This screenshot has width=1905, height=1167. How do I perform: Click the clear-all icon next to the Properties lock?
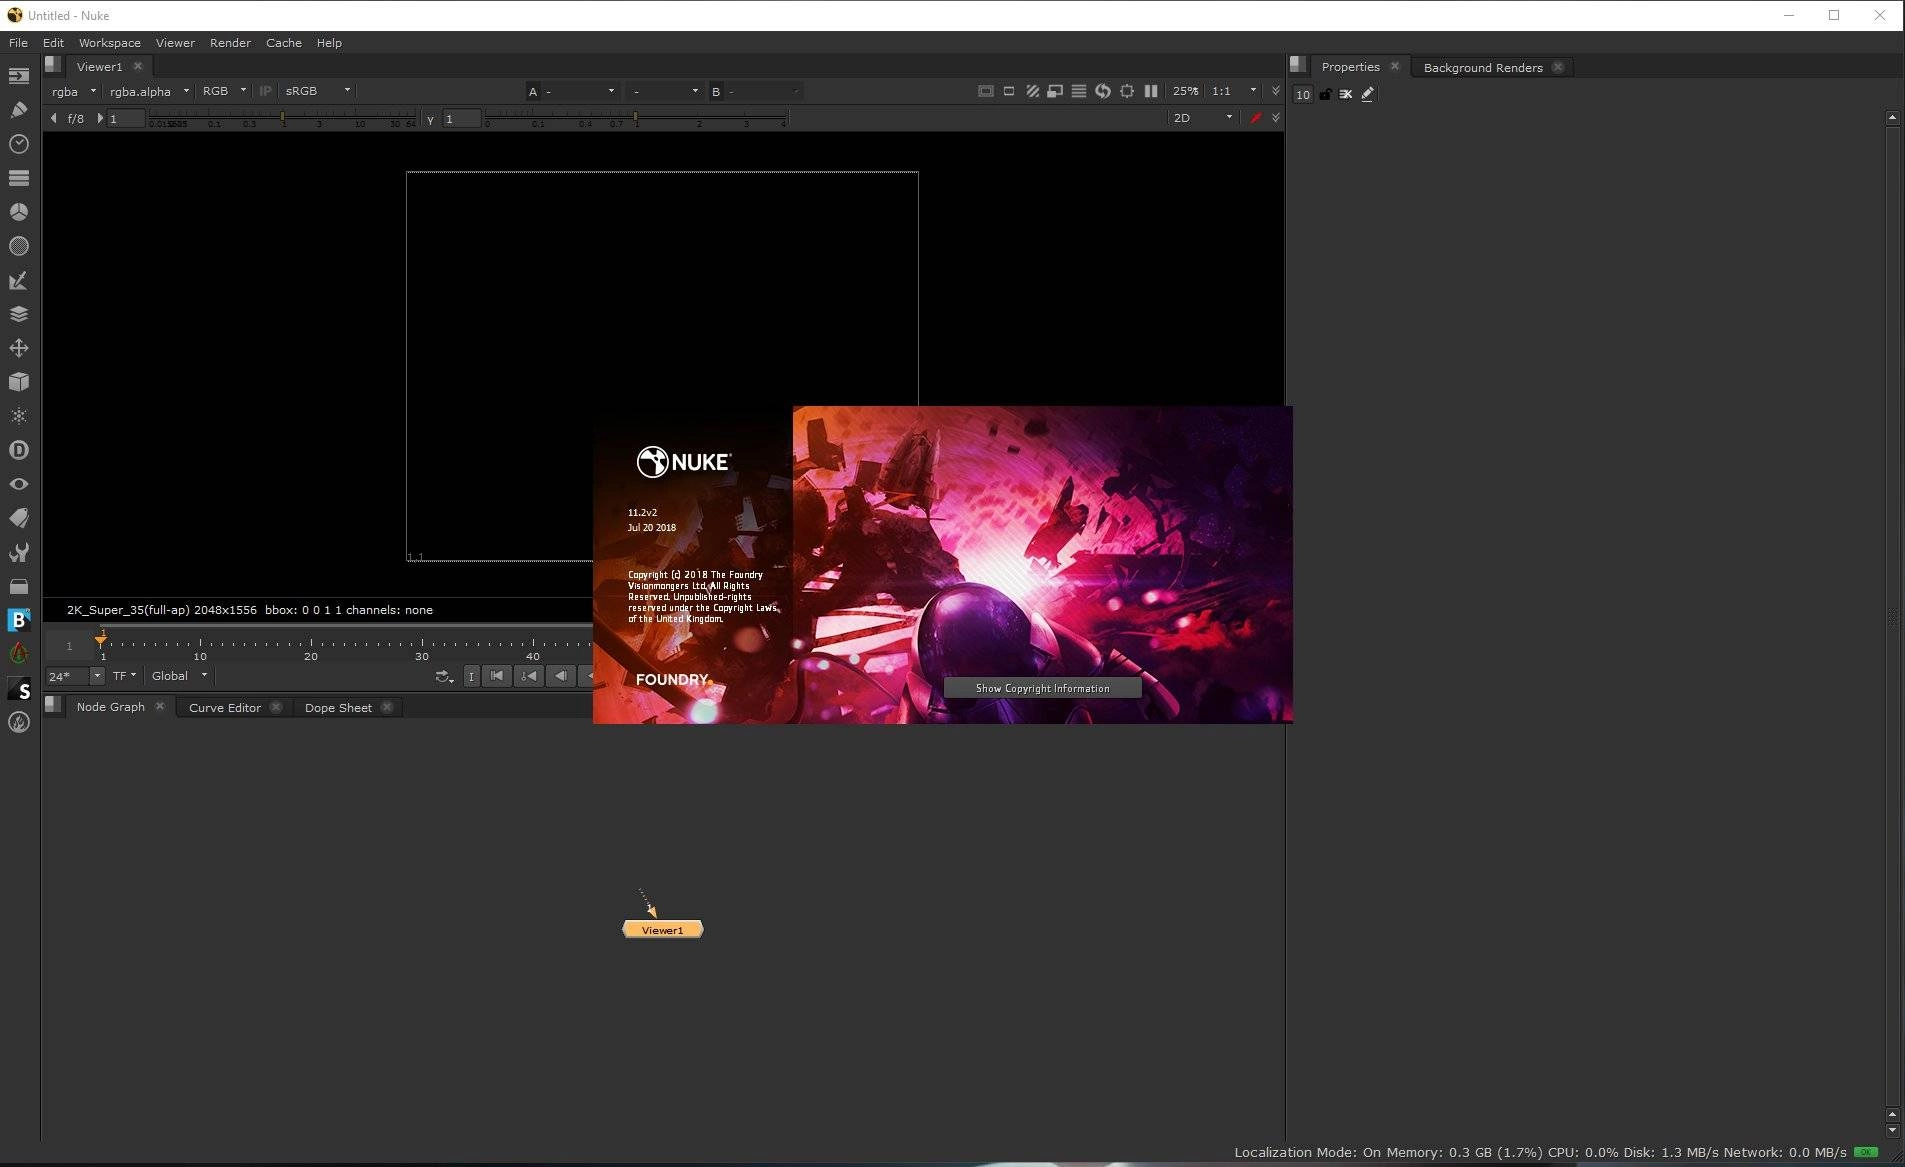coord(1346,94)
